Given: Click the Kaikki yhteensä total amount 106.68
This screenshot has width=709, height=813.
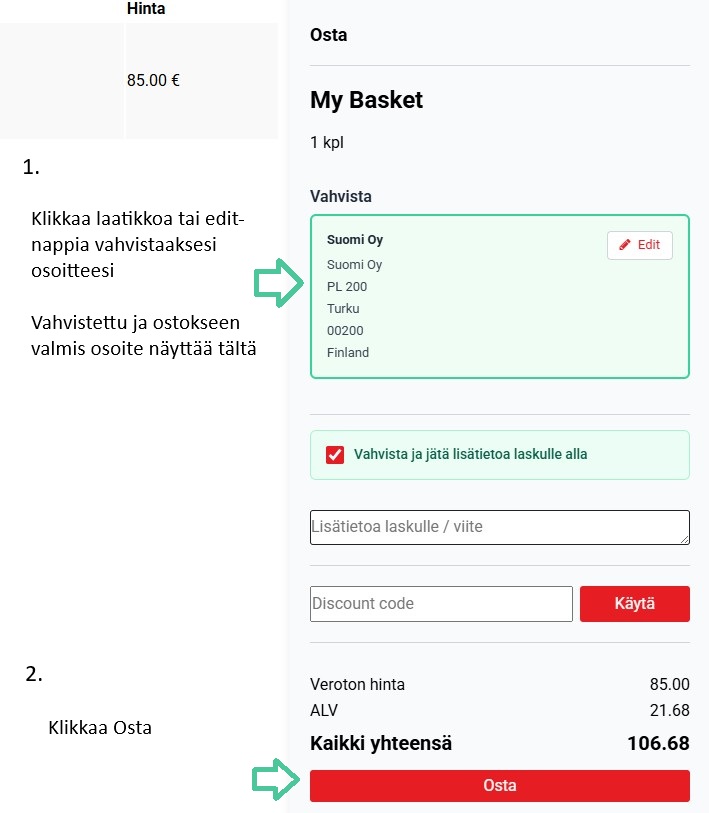Looking at the screenshot, I should (x=658, y=743).
